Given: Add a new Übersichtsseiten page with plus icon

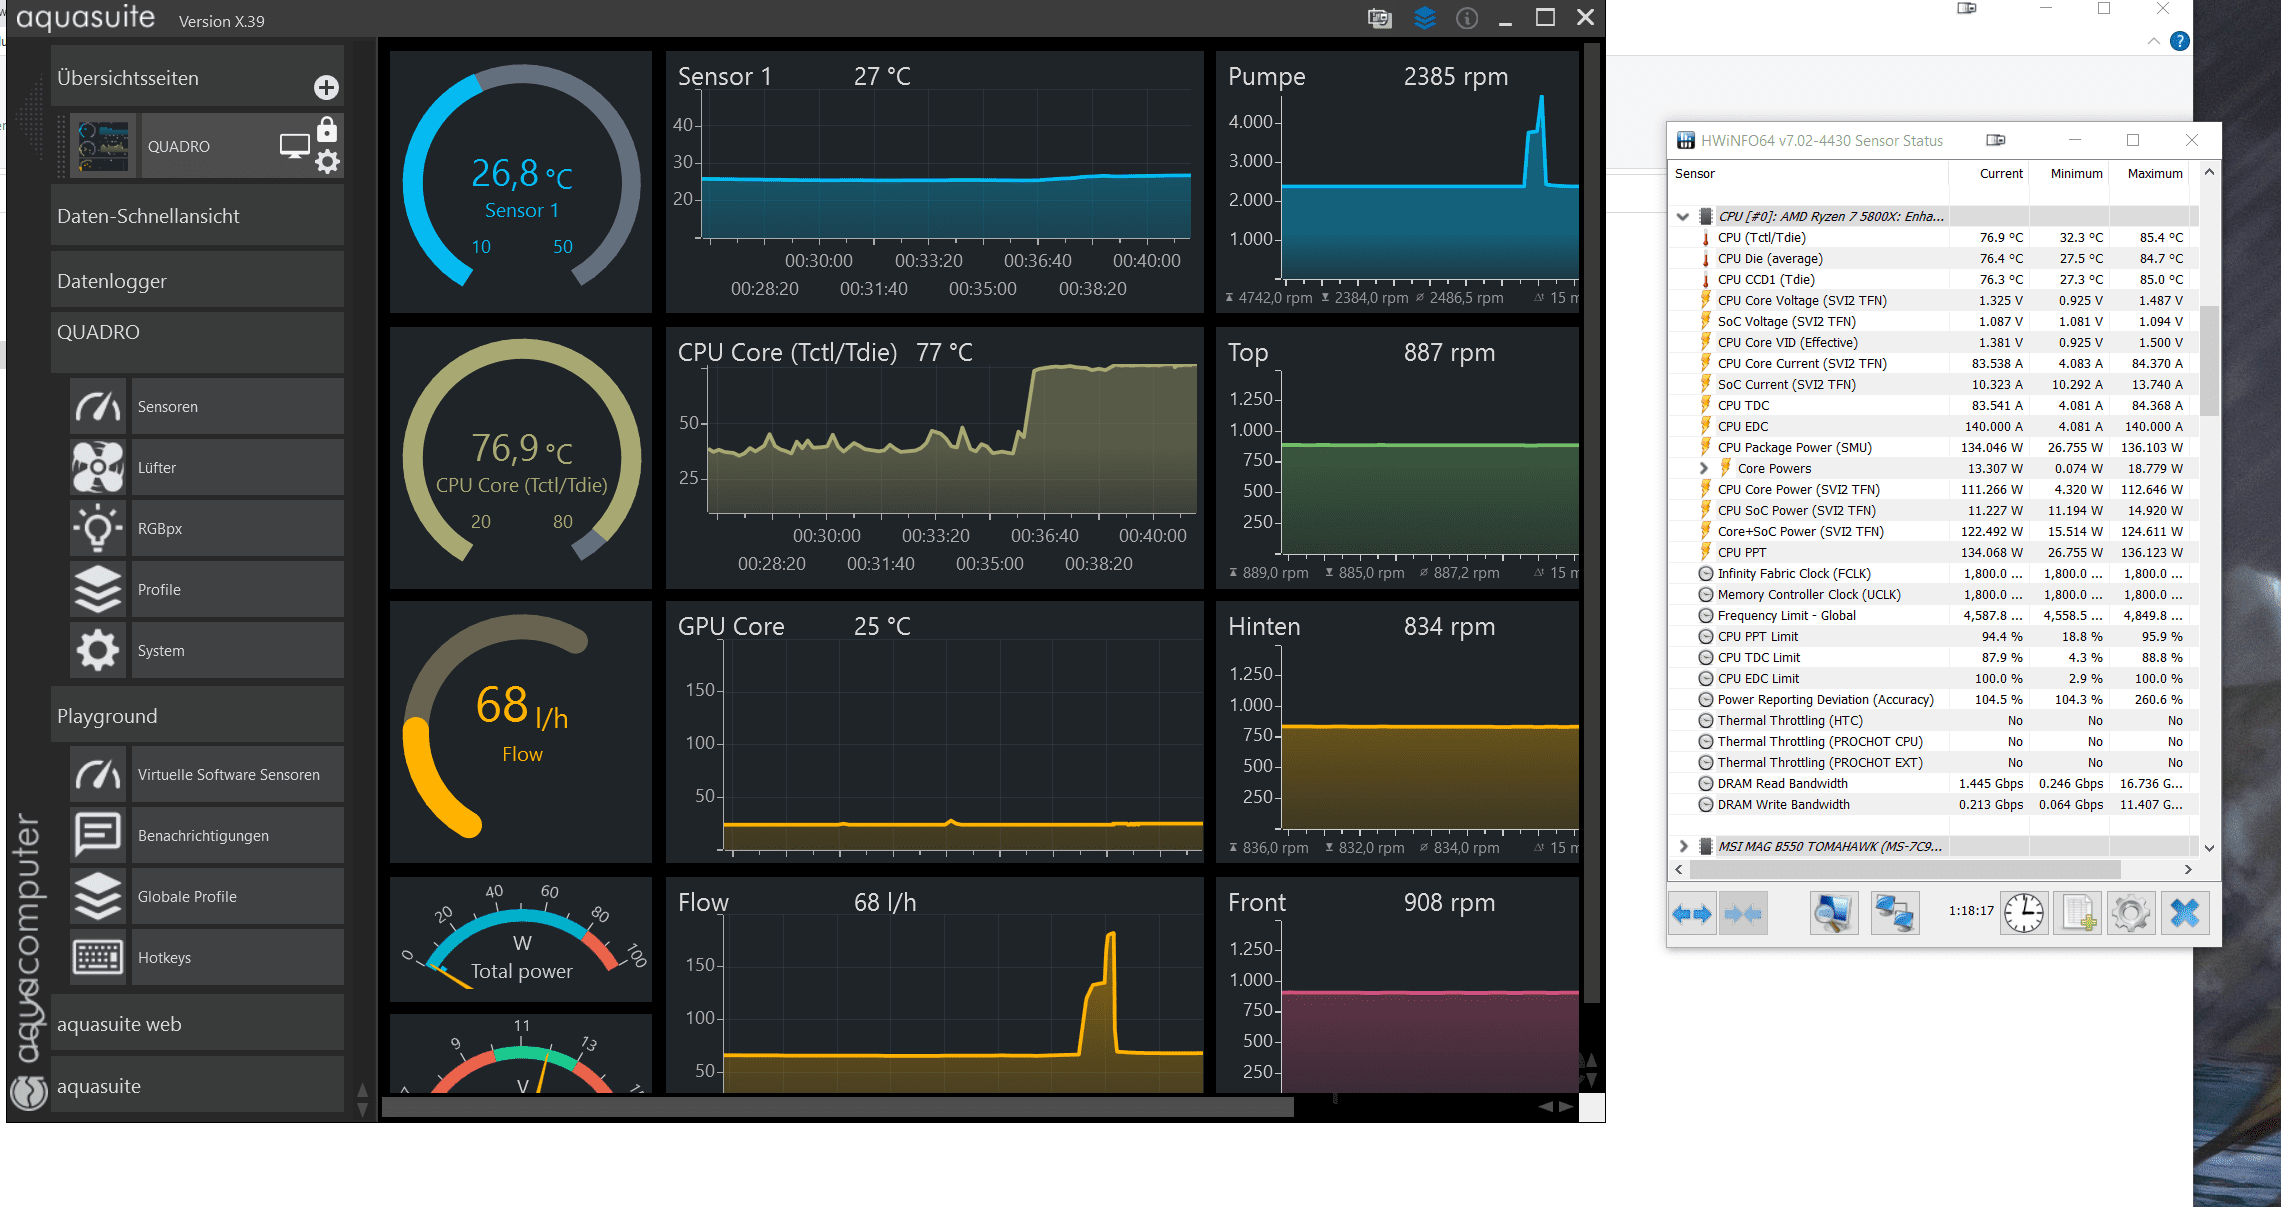Looking at the screenshot, I should coord(326,88).
